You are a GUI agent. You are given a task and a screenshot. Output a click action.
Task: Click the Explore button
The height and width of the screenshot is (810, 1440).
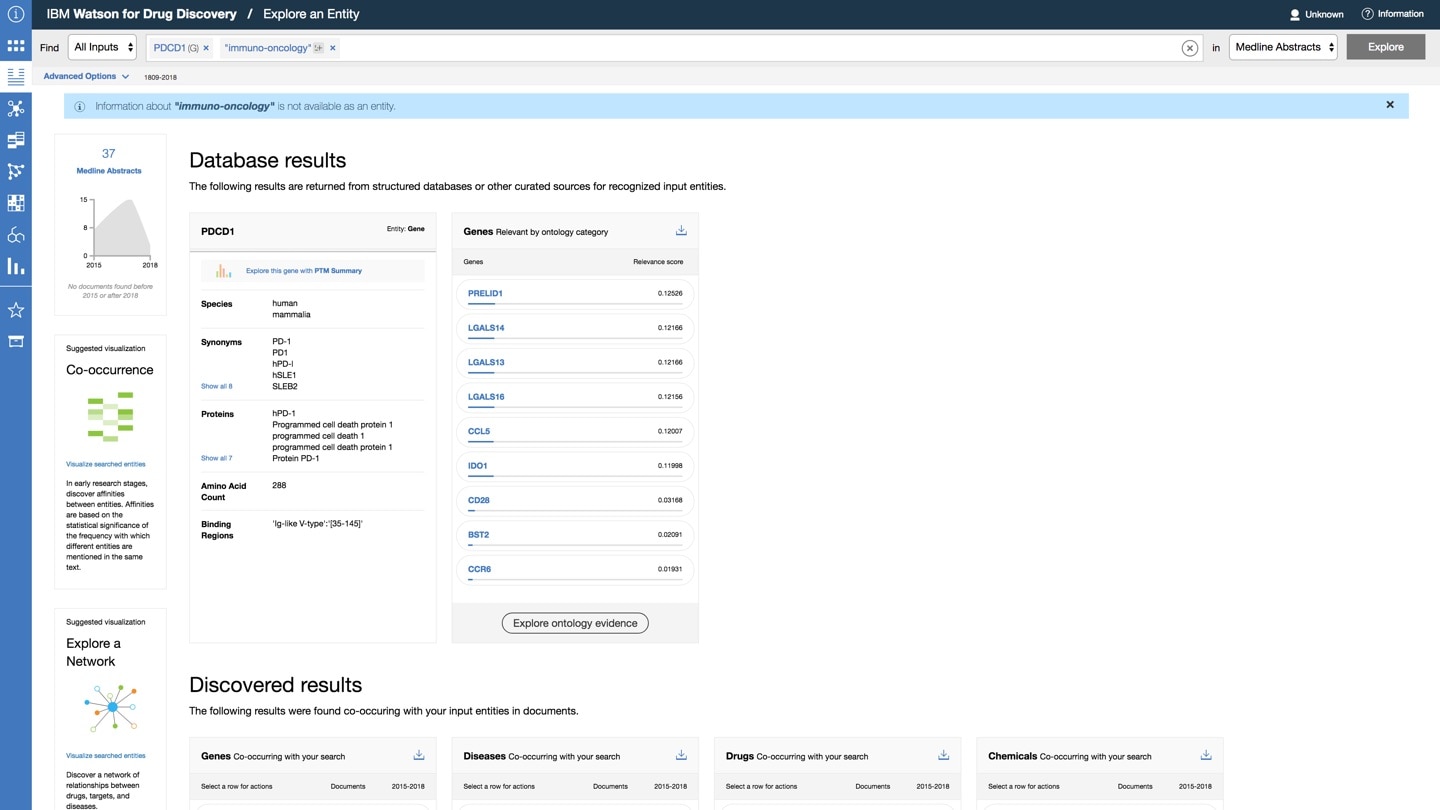click(1385, 47)
